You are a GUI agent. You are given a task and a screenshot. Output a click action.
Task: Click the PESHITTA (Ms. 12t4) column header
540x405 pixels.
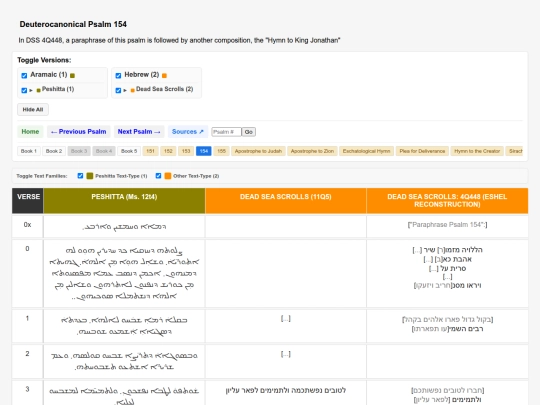tap(124, 201)
